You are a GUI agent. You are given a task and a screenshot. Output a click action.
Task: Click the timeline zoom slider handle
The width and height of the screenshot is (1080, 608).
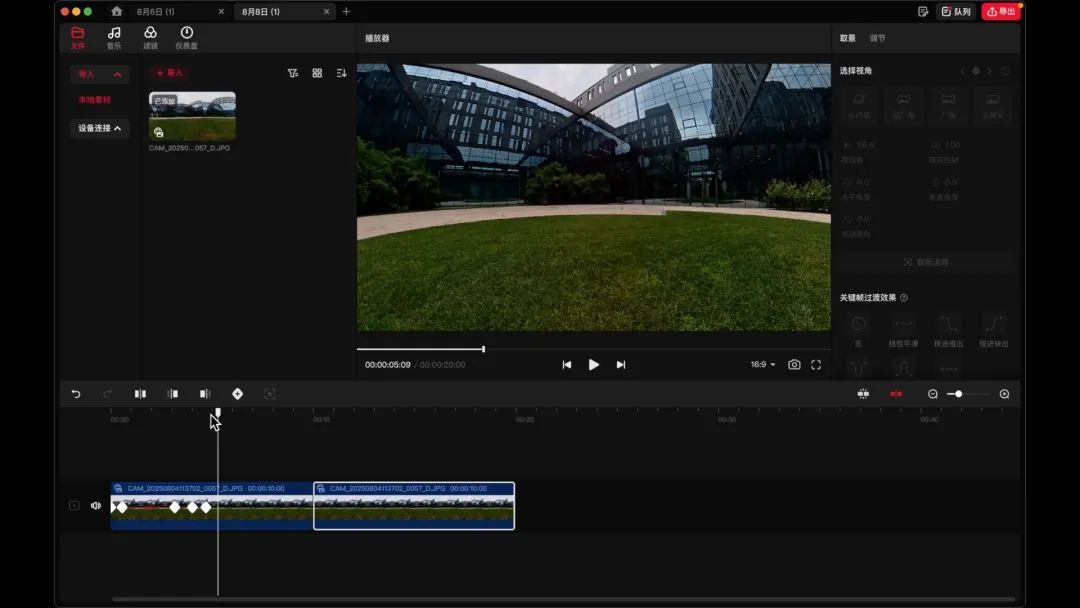click(x=958, y=394)
